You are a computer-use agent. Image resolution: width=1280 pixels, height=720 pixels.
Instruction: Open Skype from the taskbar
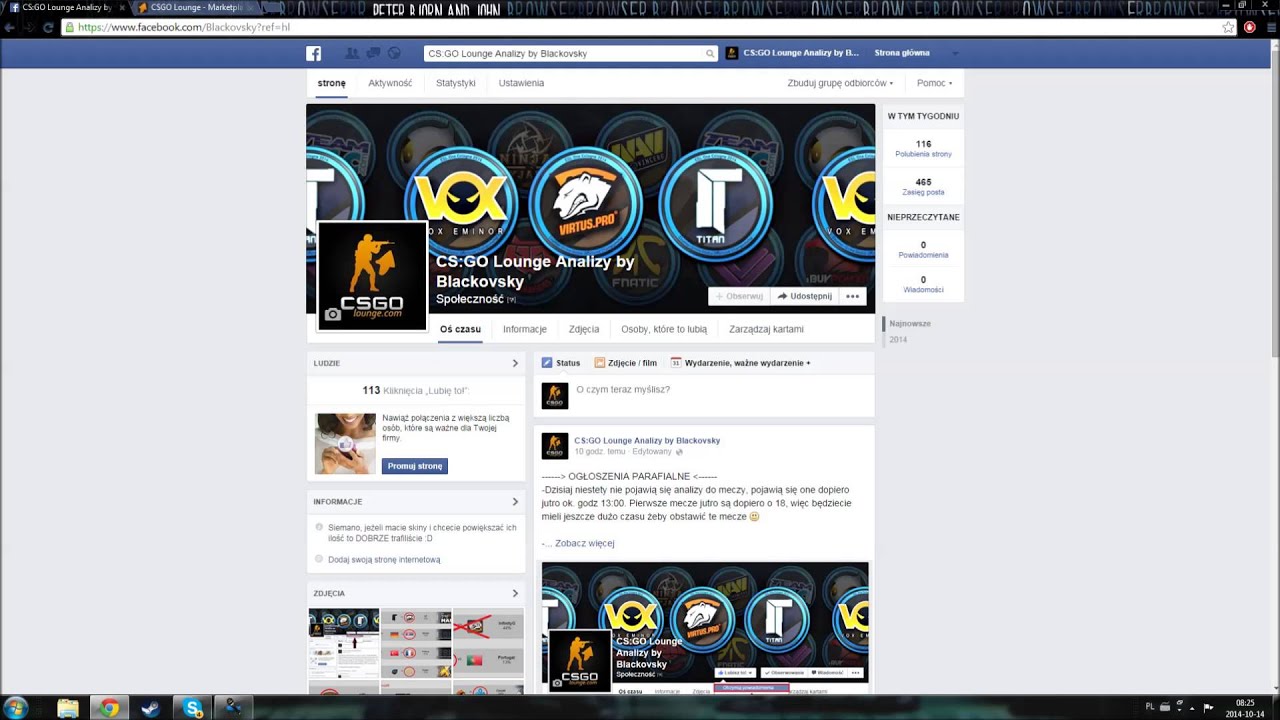pyautogui.click(x=192, y=708)
